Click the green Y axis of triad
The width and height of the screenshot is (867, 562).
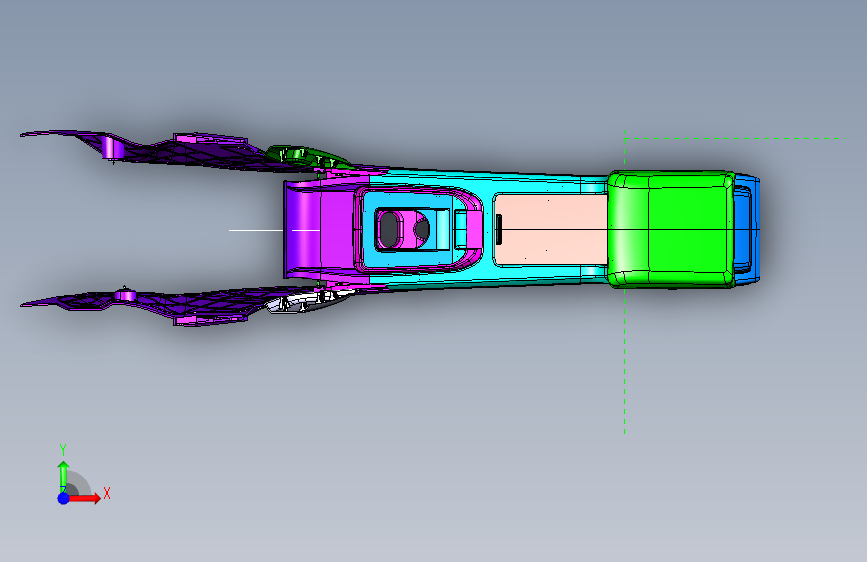[64, 476]
